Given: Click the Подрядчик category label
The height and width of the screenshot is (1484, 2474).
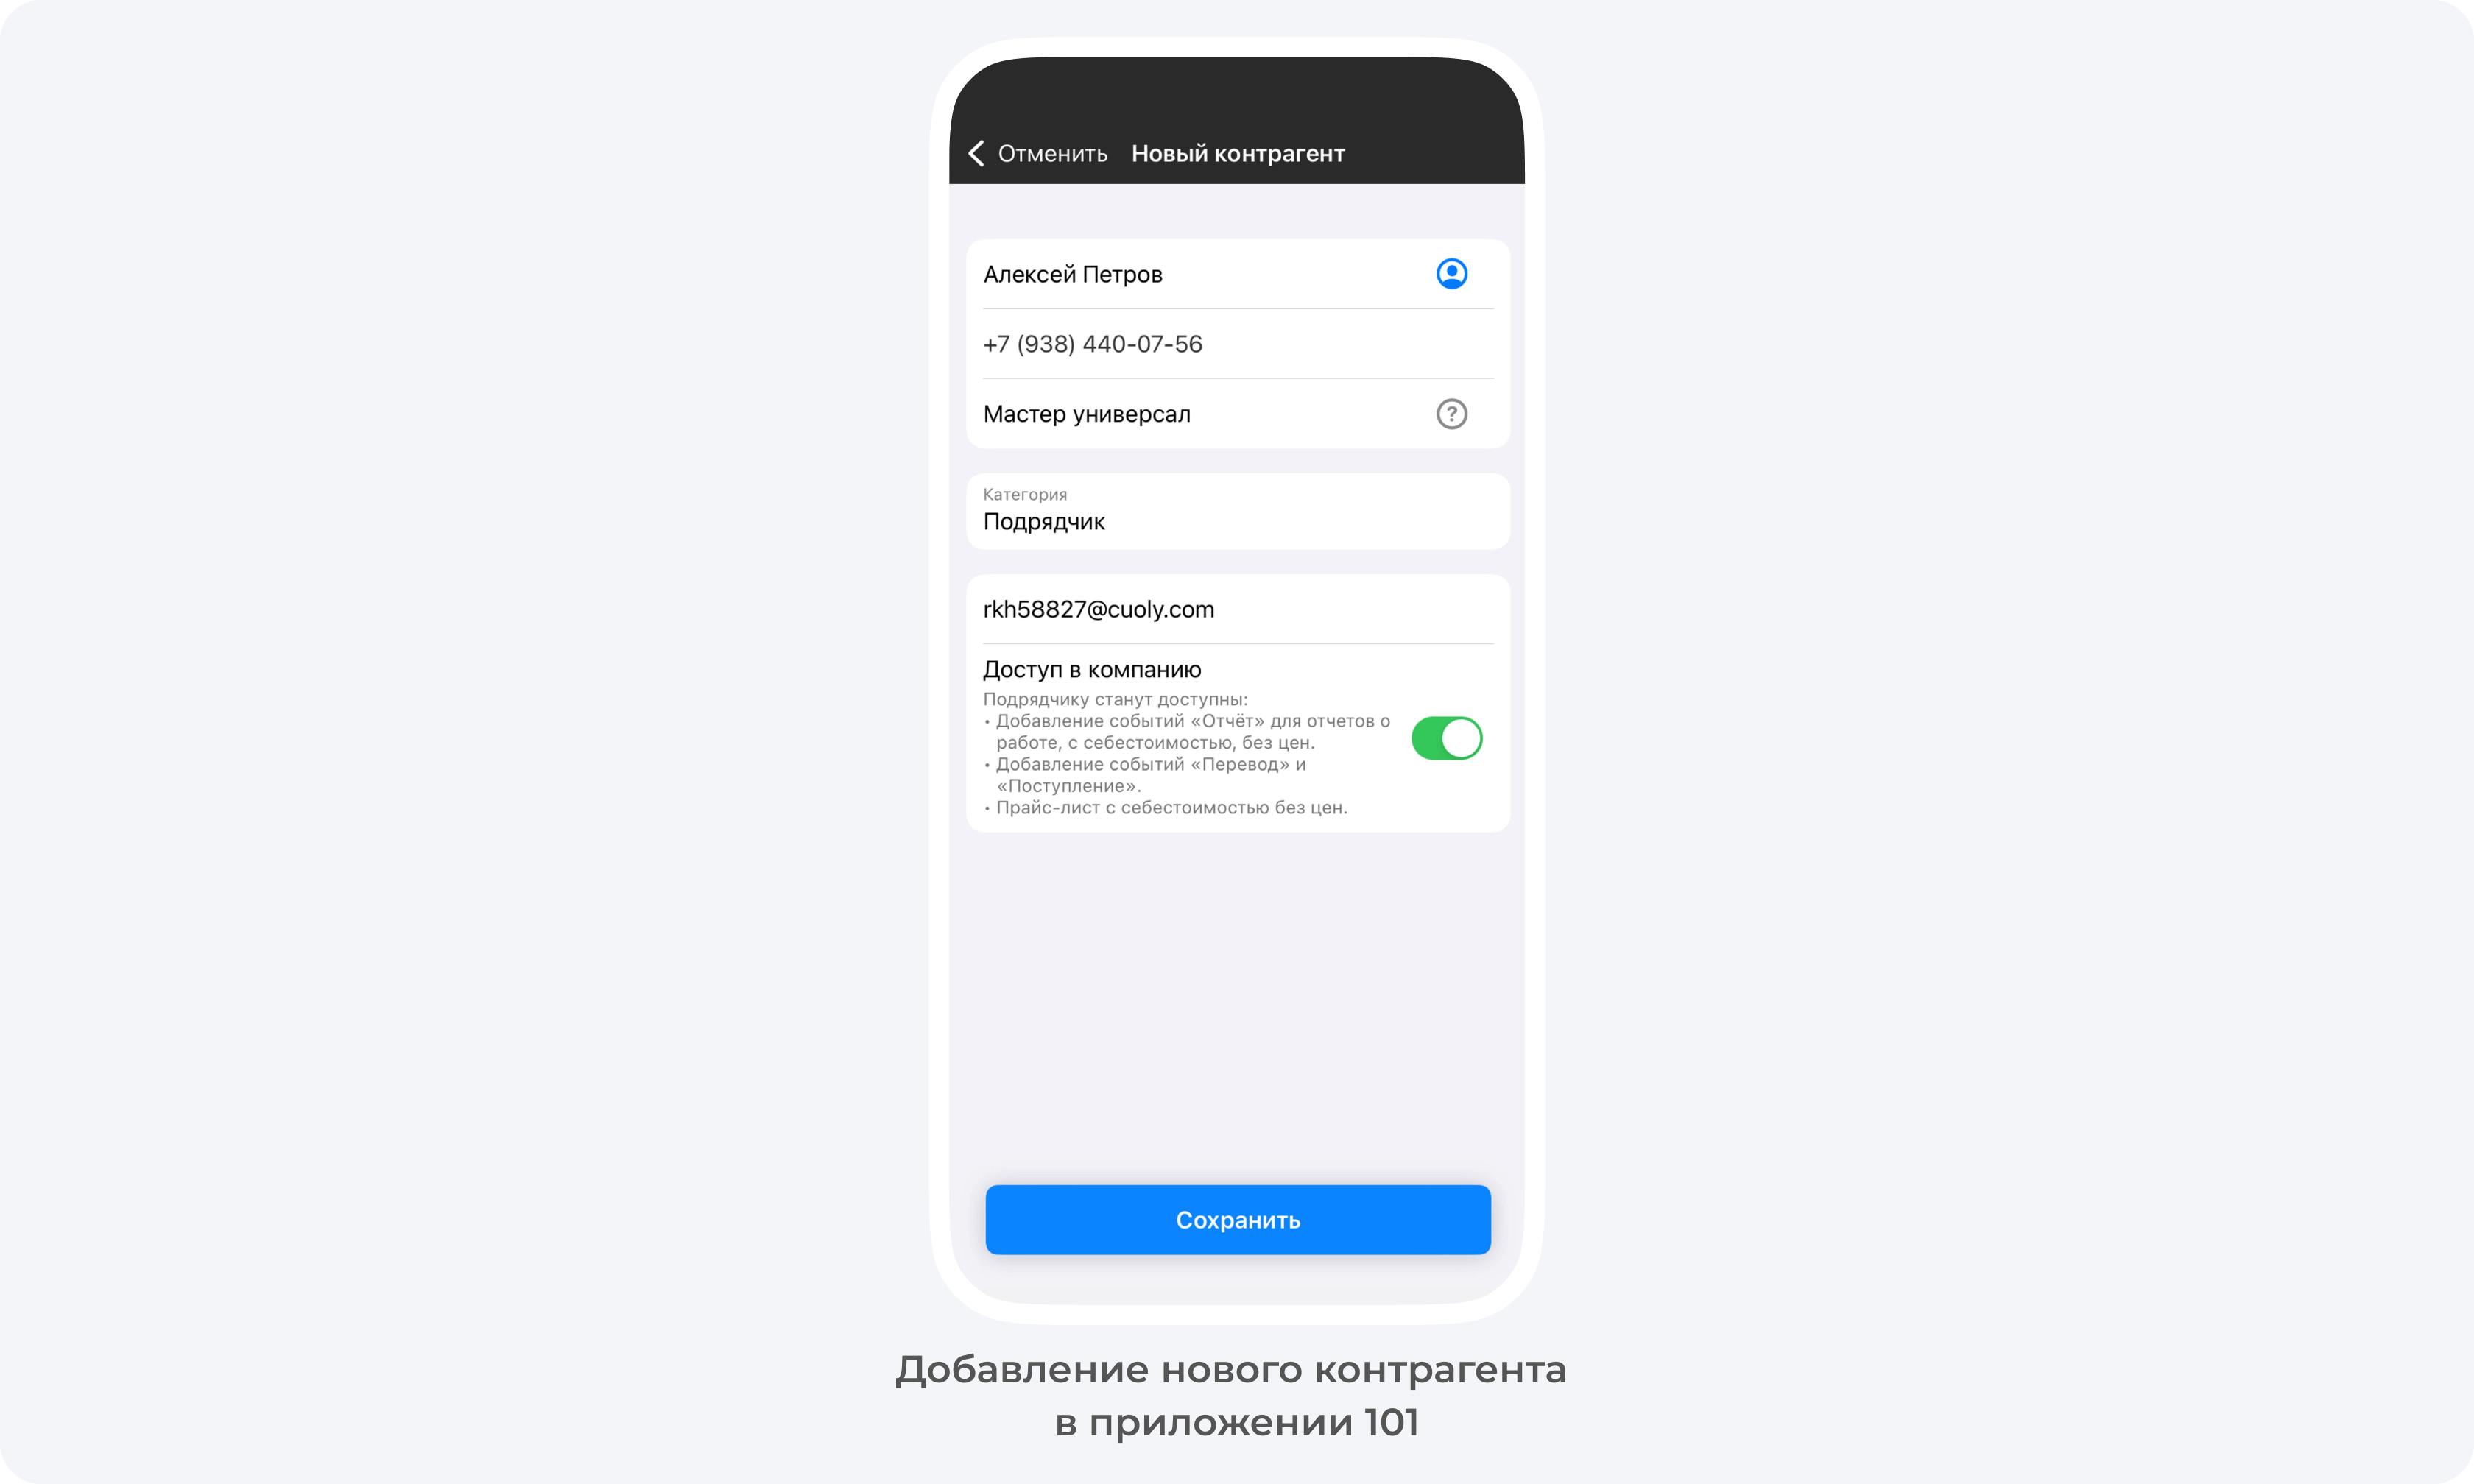Looking at the screenshot, I should pyautogui.click(x=1044, y=521).
